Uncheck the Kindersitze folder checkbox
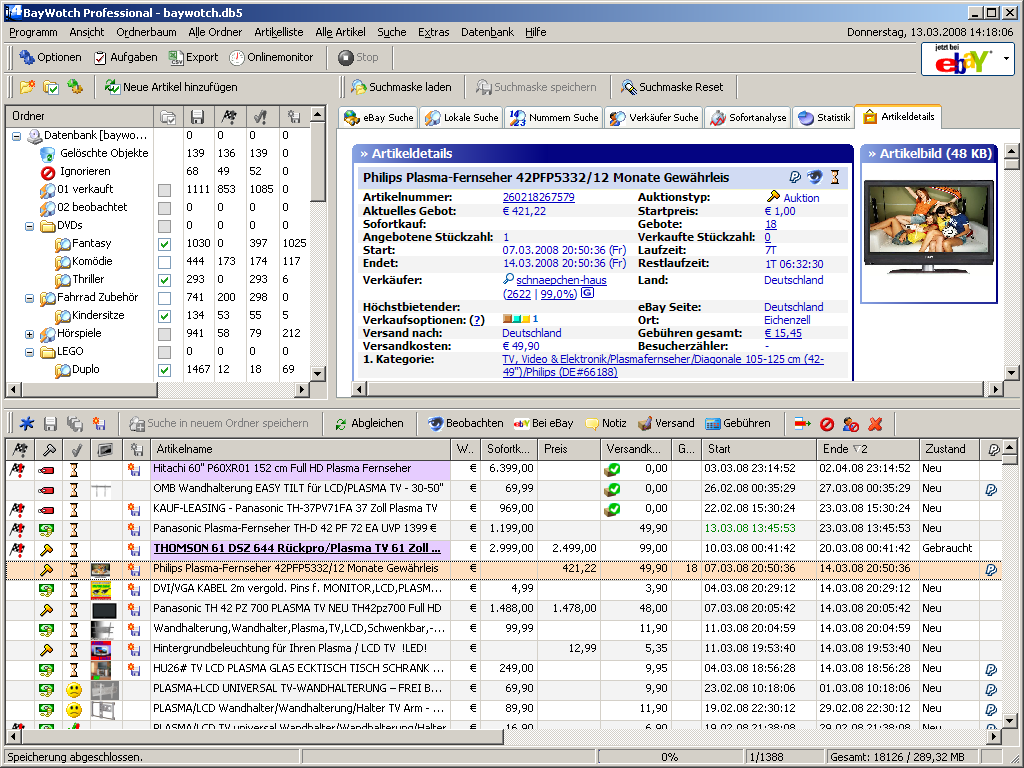The image size is (1024, 768). coord(165,316)
